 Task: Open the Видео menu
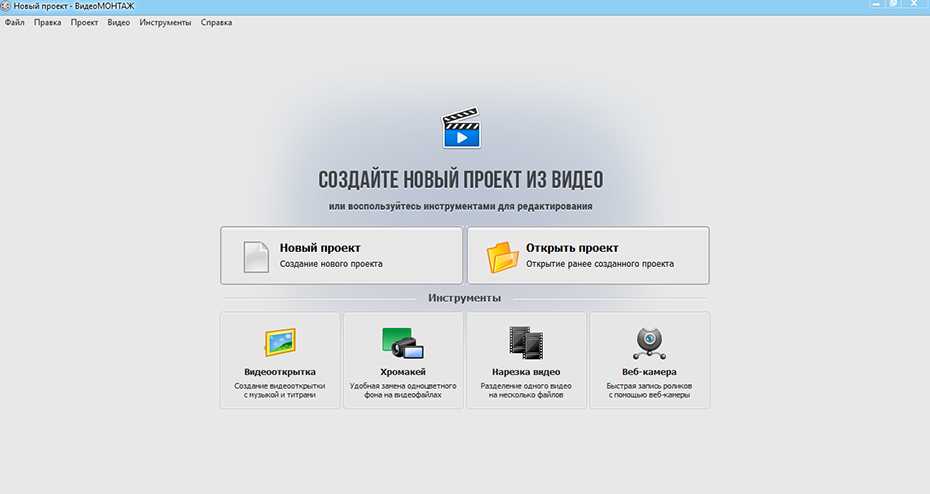[118, 22]
